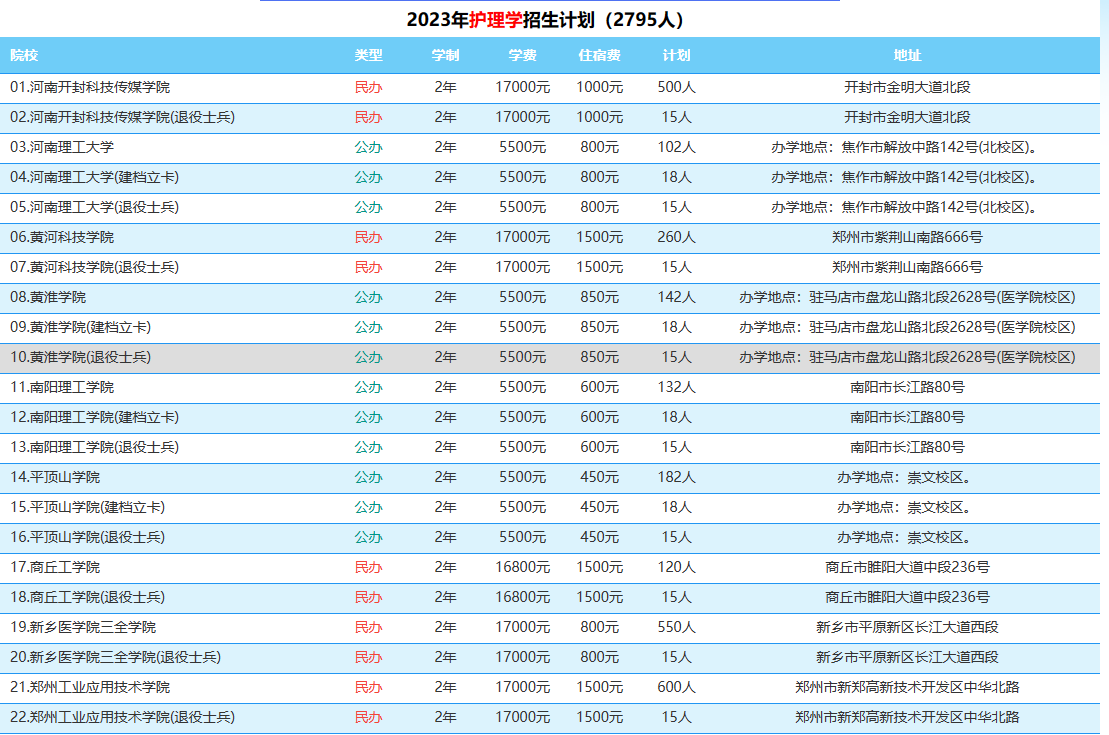Click the 住宿费 column header
Image resolution: width=1109 pixels, height=735 pixels.
pos(599,55)
